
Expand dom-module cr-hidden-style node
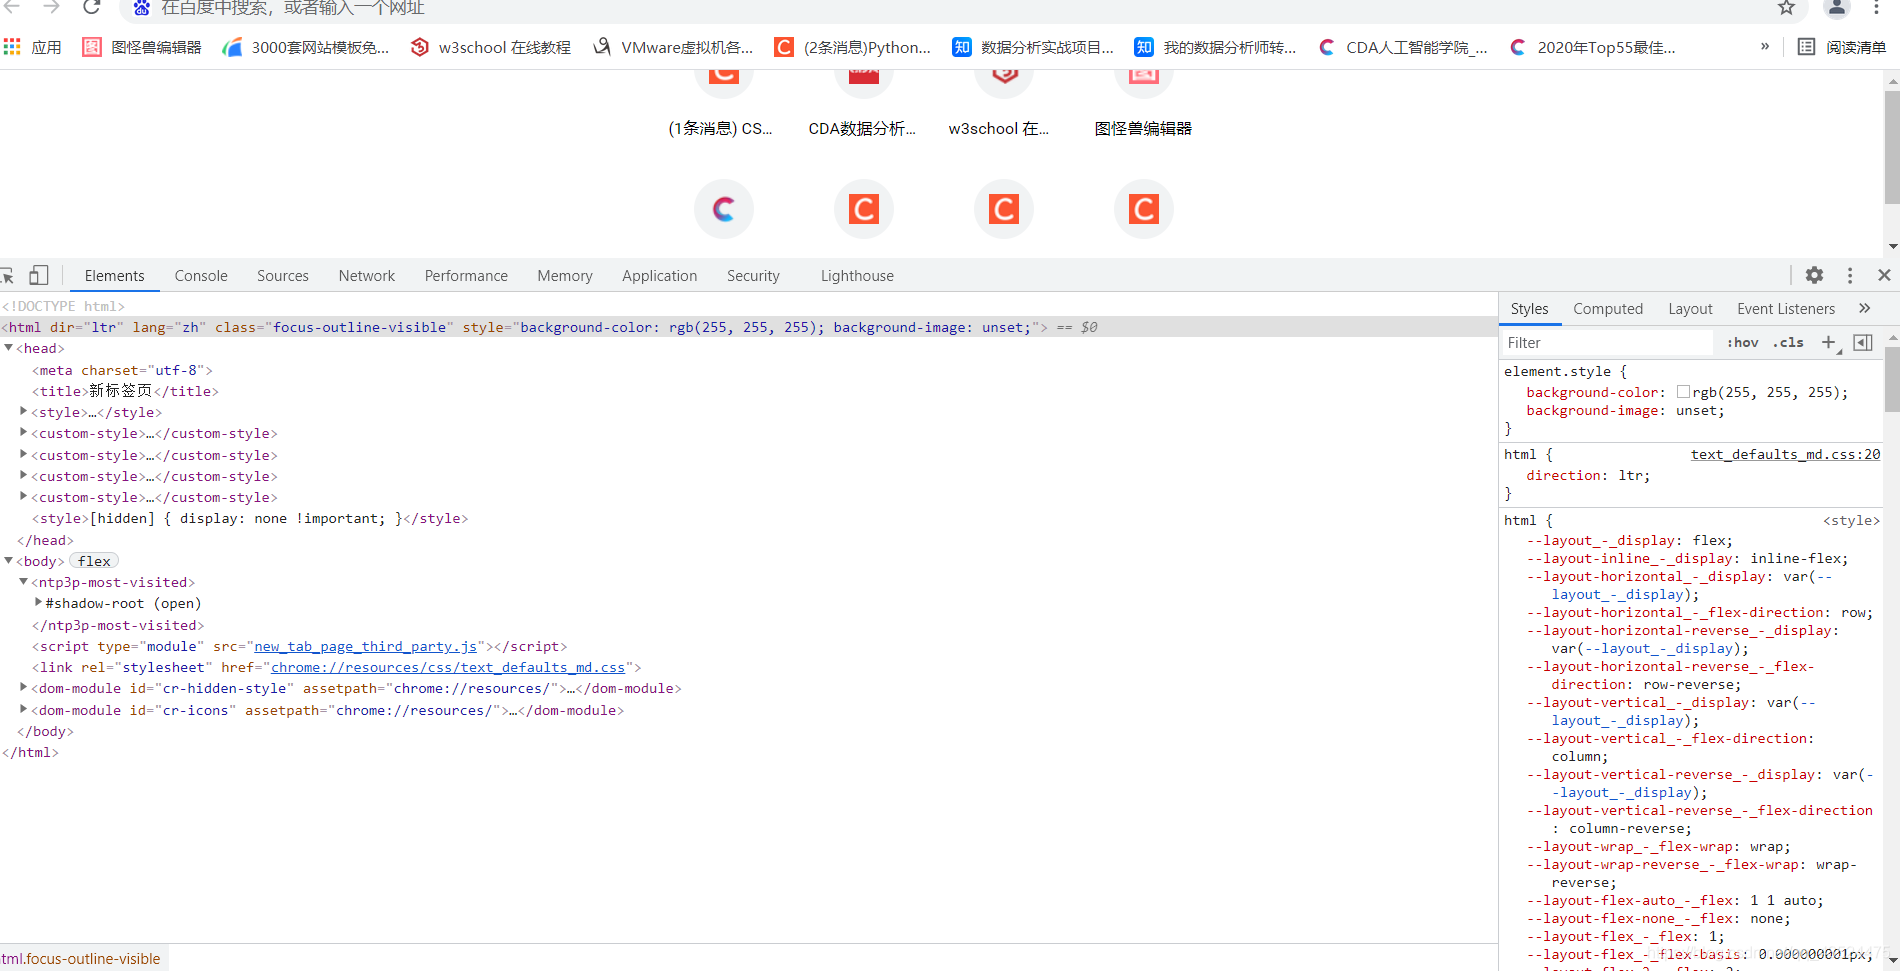point(24,688)
